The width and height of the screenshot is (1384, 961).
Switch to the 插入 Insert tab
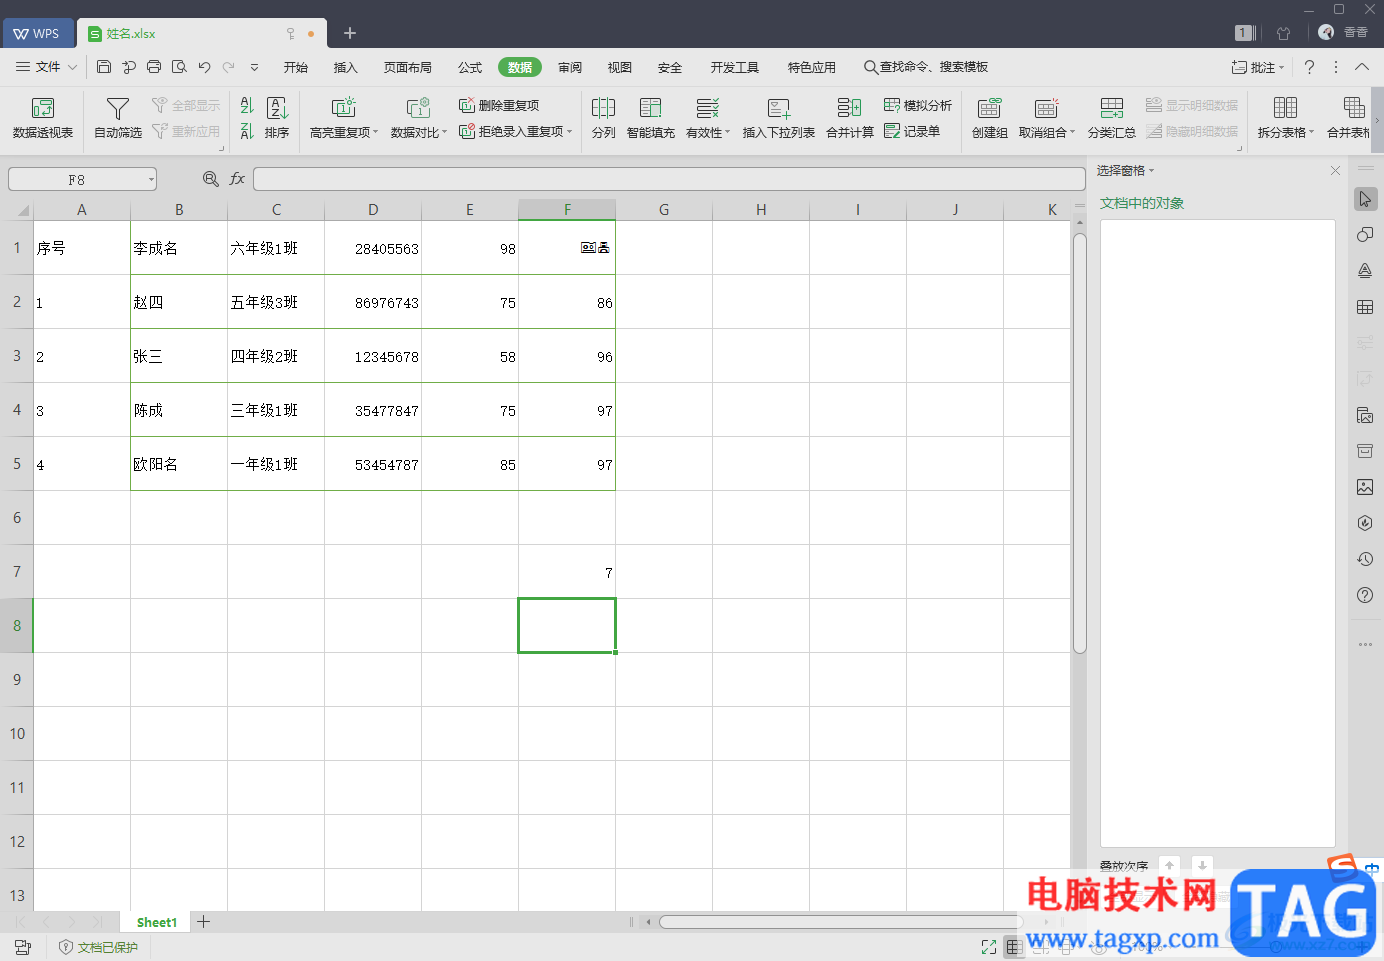pyautogui.click(x=346, y=67)
